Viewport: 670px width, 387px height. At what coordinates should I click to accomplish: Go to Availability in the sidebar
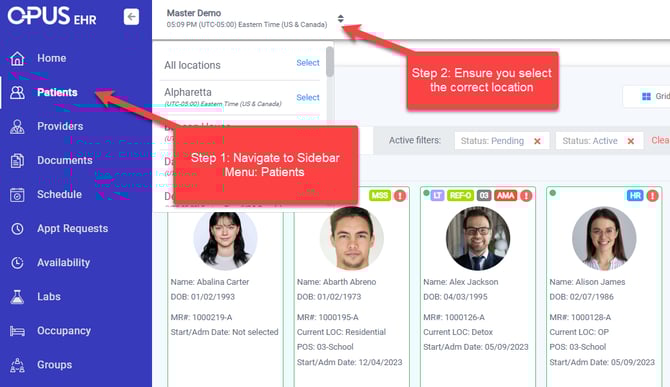pos(64,263)
